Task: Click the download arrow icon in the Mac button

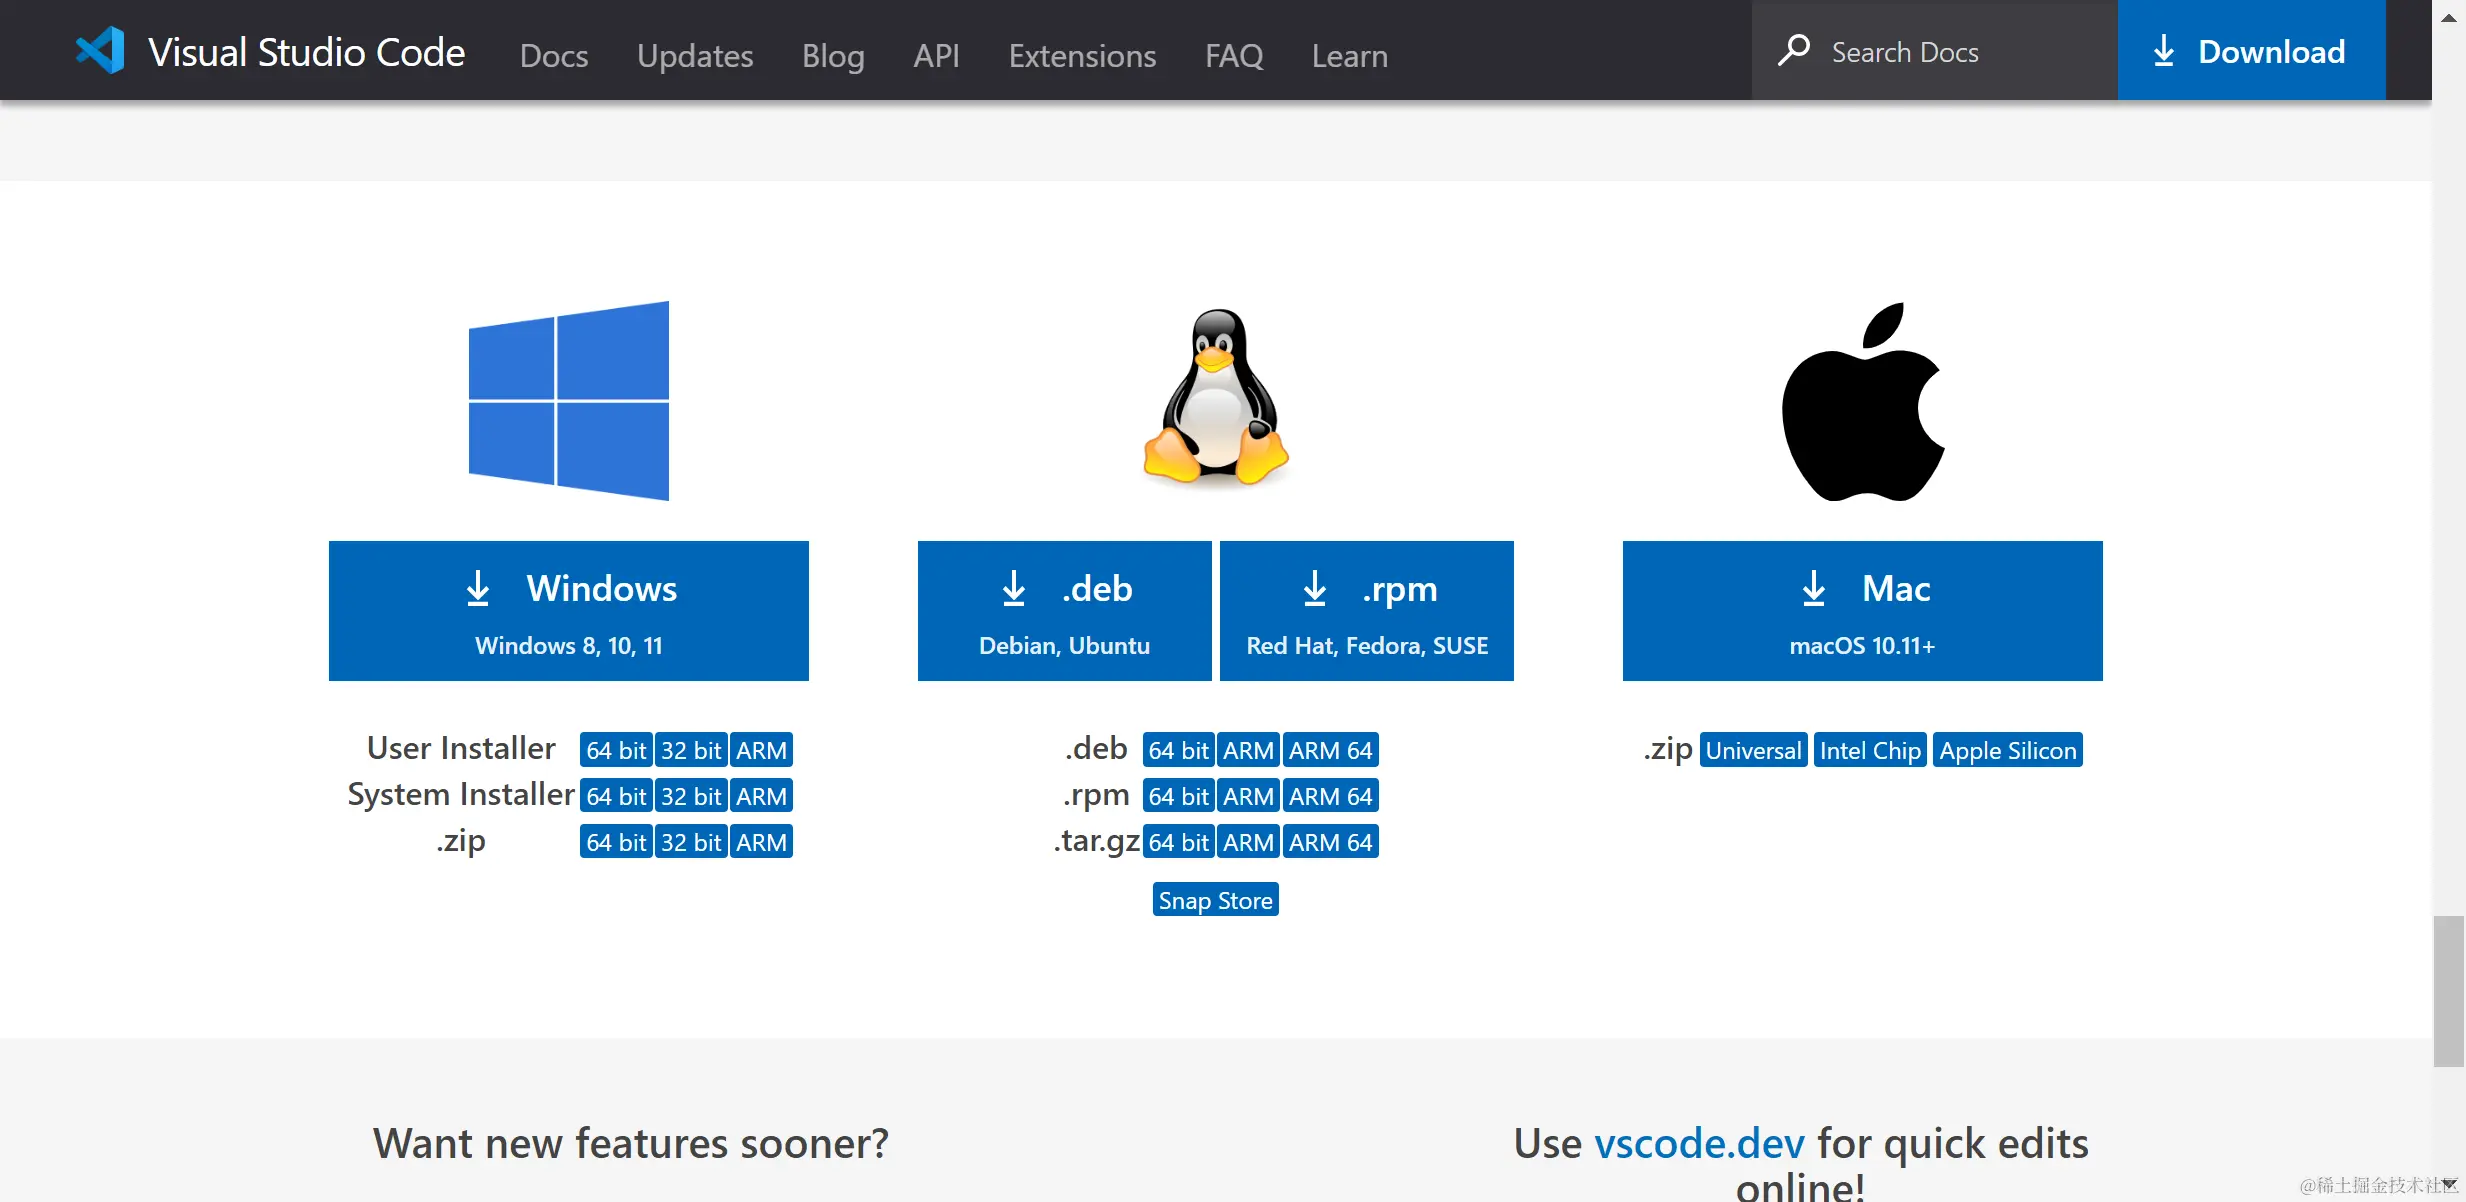Action: 1814,588
